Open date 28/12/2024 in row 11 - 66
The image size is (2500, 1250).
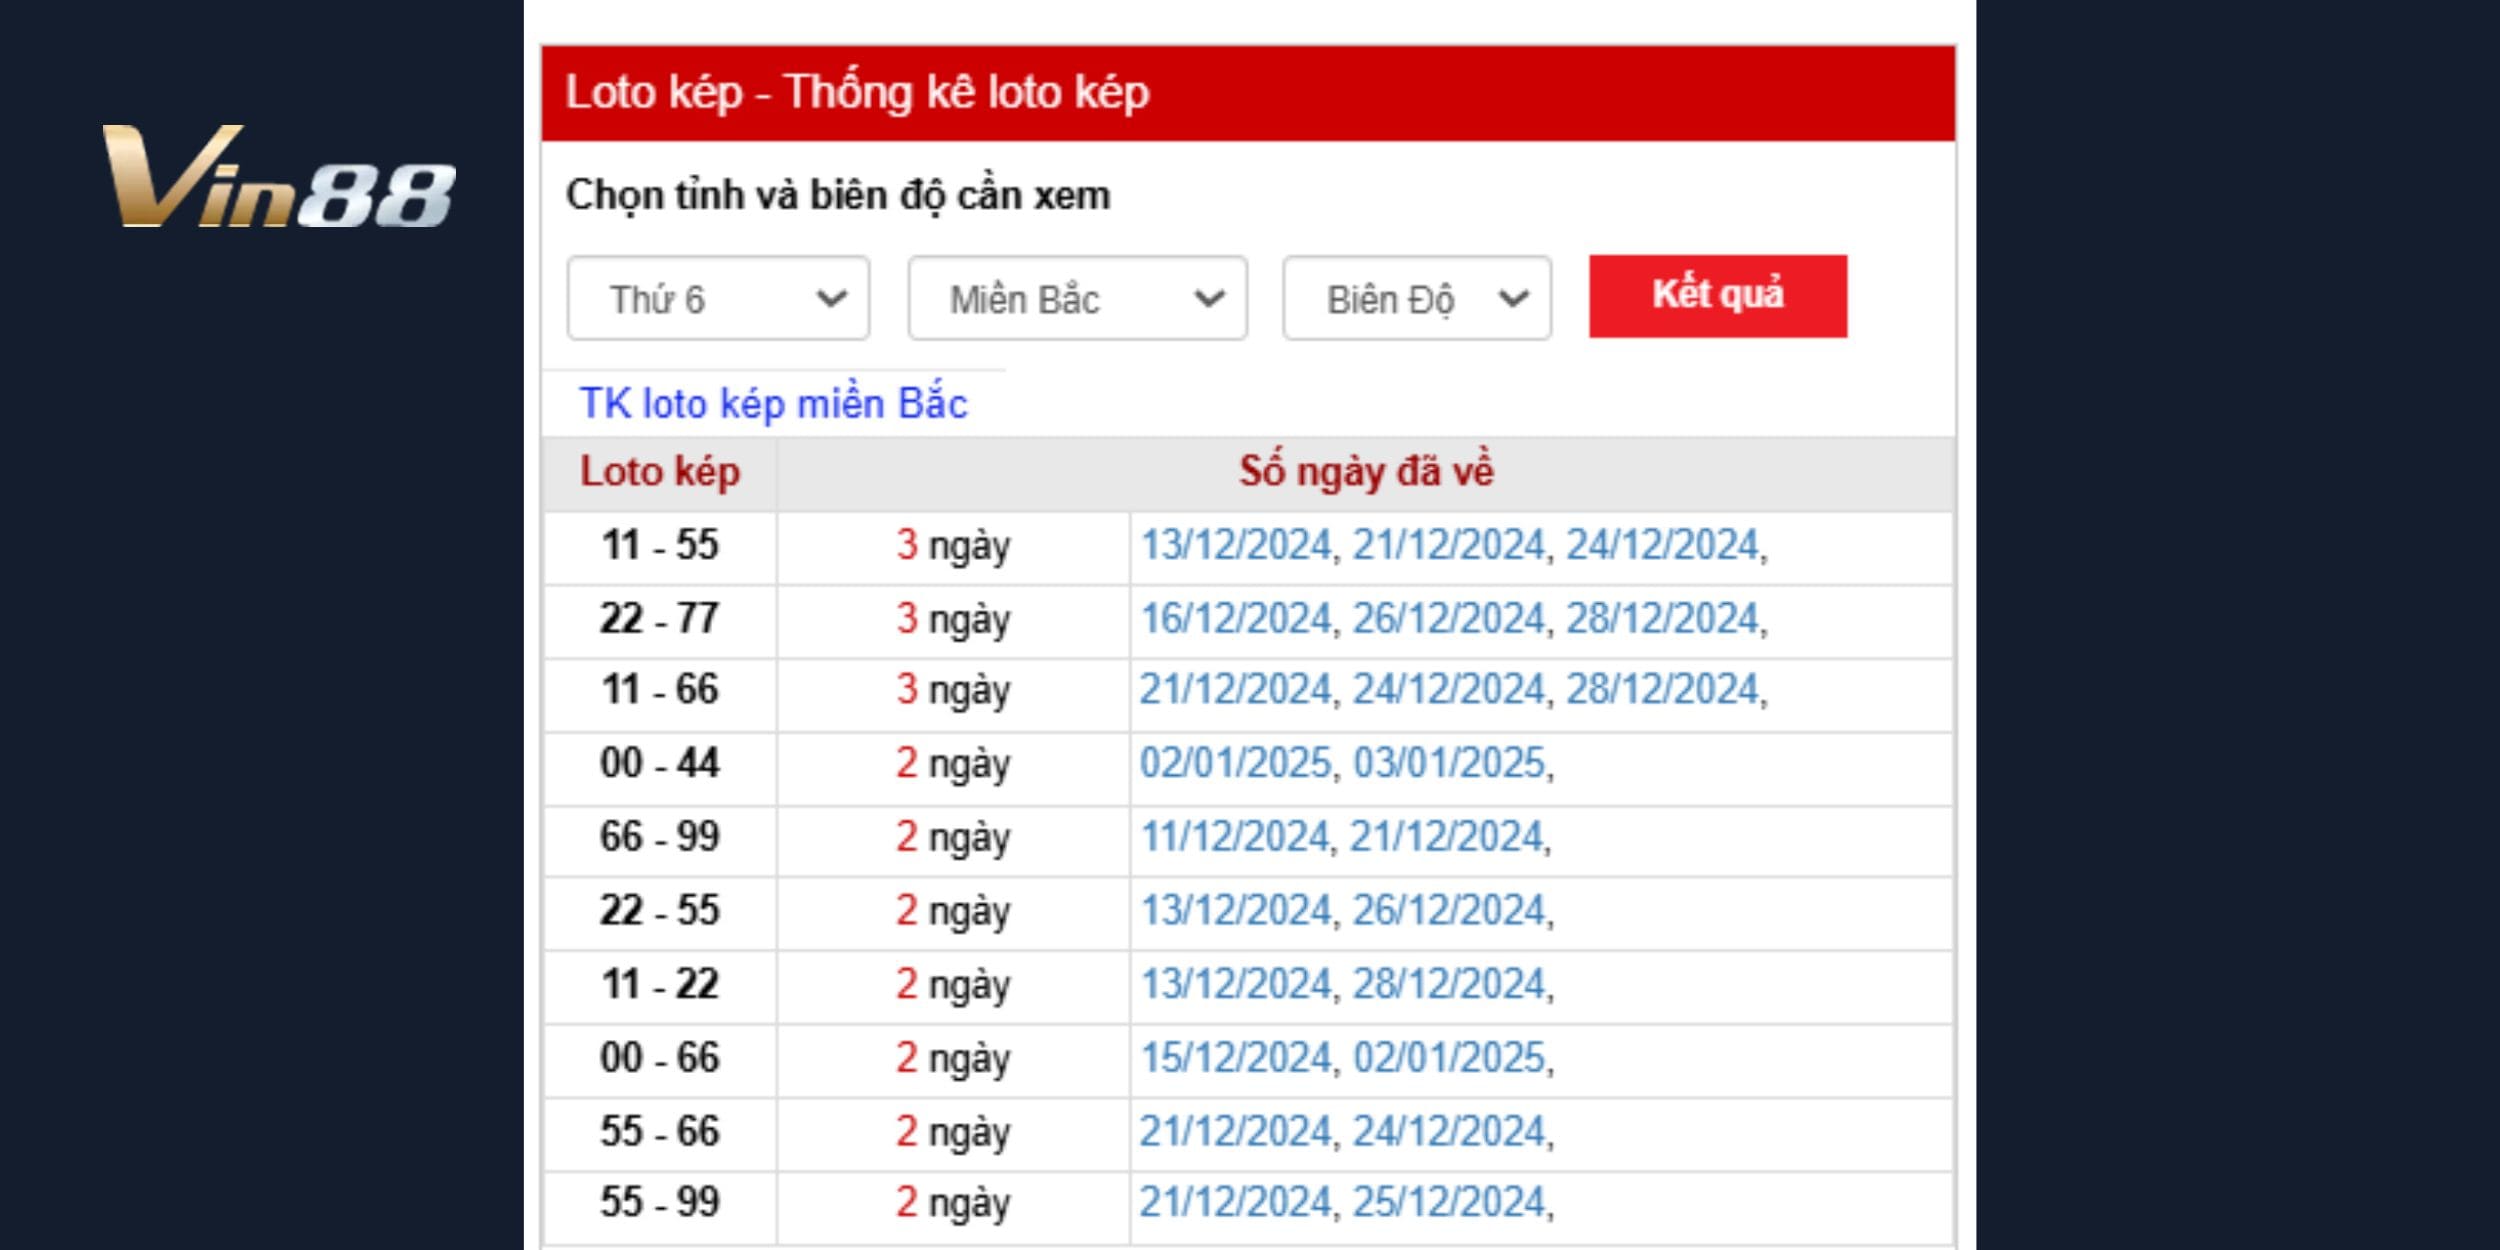click(x=1662, y=689)
